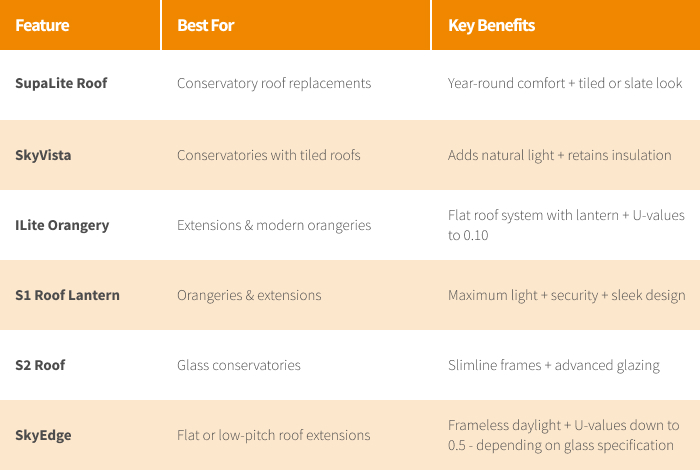The image size is (700, 470).
Task: Click Slimline frames + advanced glazing text
Action: (553, 365)
